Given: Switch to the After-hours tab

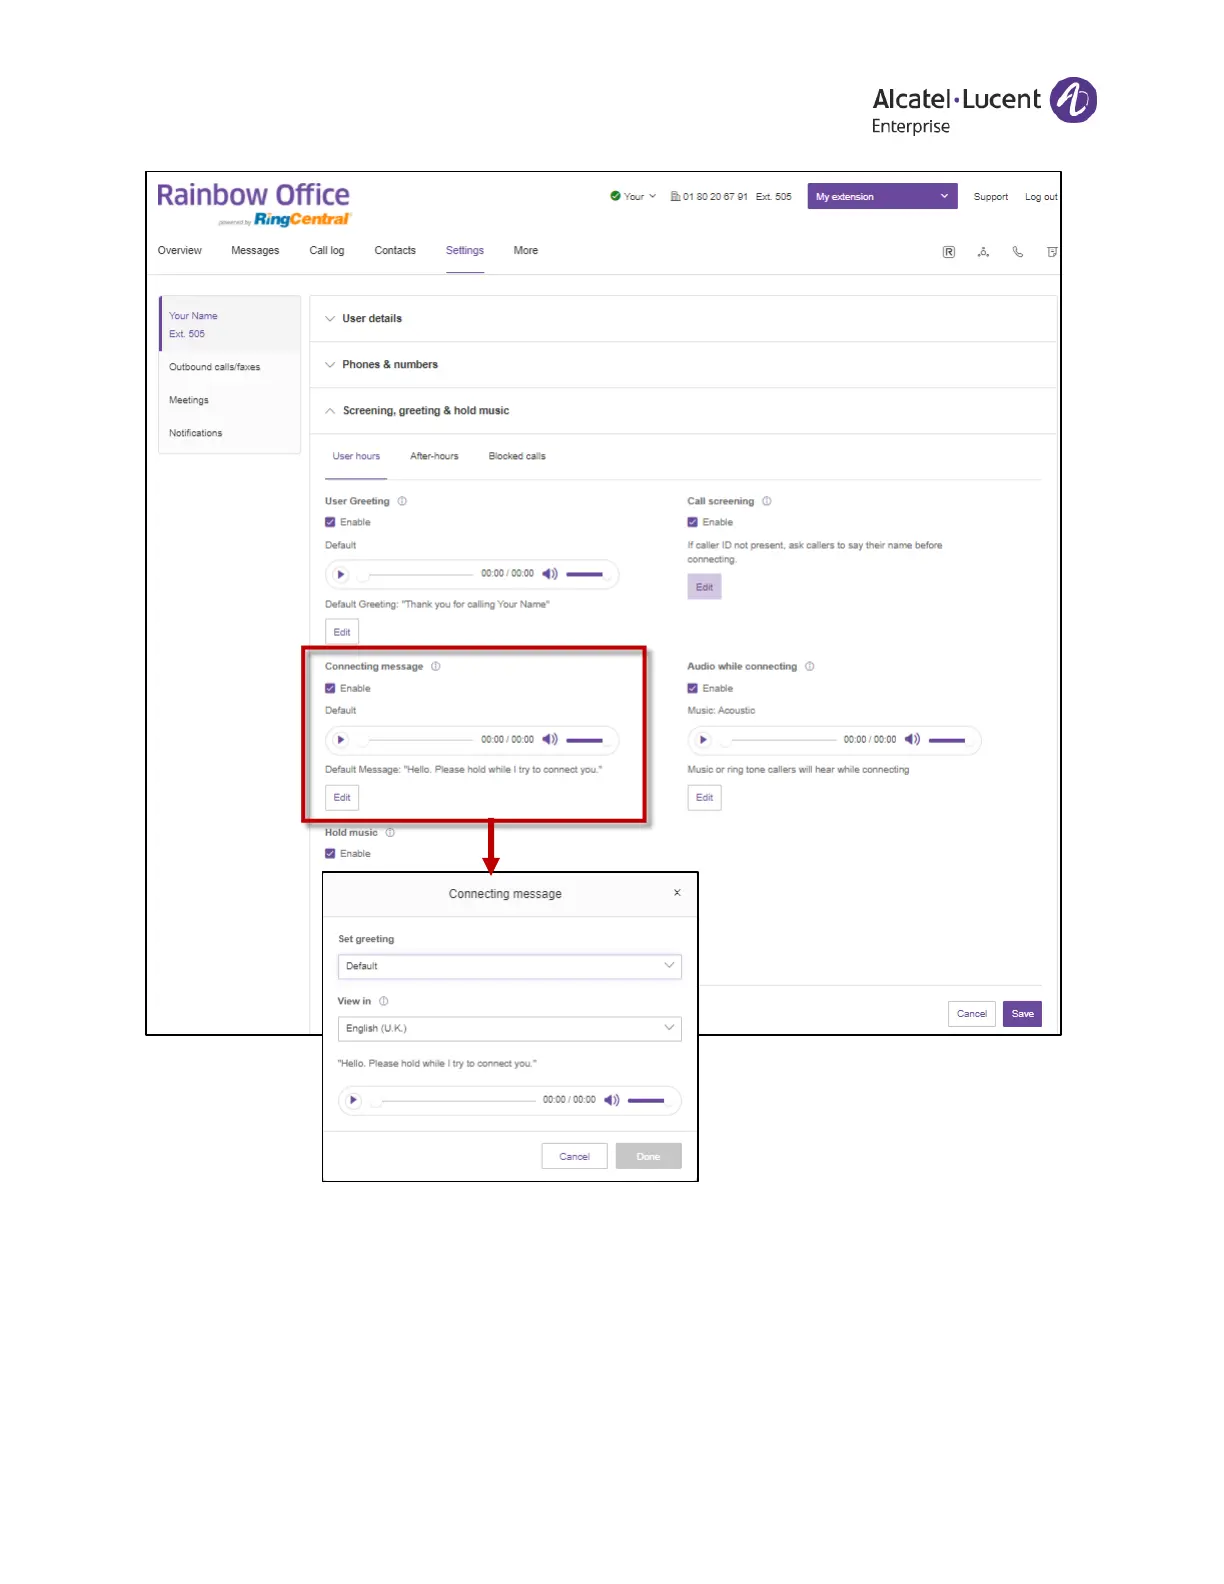Looking at the screenshot, I should (x=434, y=456).
